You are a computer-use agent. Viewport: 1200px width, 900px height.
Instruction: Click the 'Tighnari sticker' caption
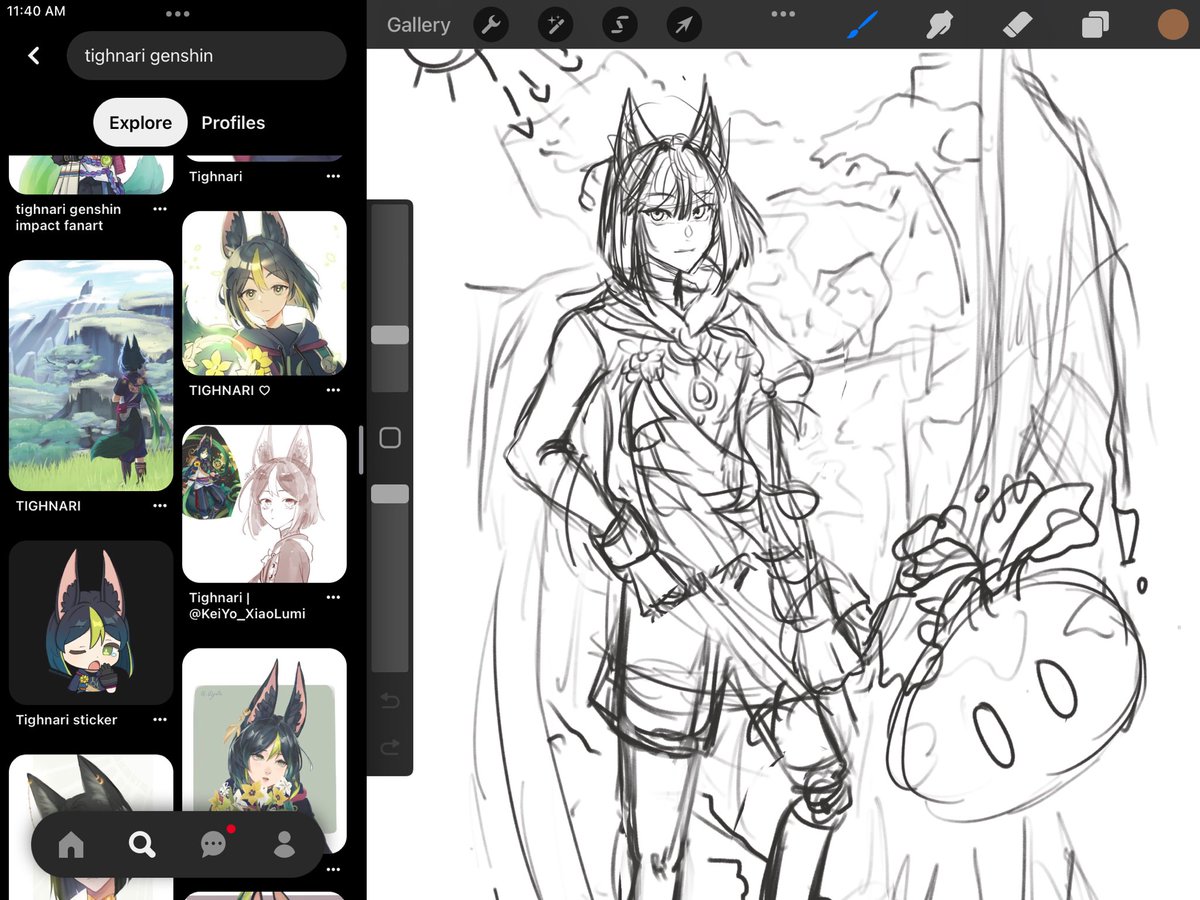pos(66,720)
